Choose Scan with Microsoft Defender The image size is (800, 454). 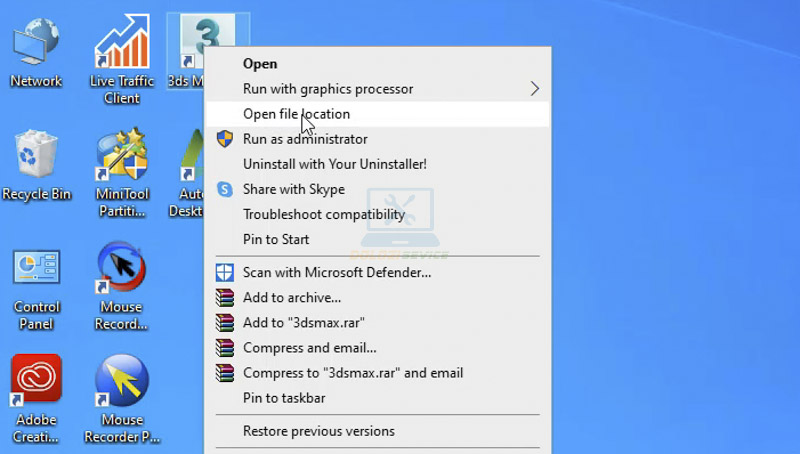[337, 272]
